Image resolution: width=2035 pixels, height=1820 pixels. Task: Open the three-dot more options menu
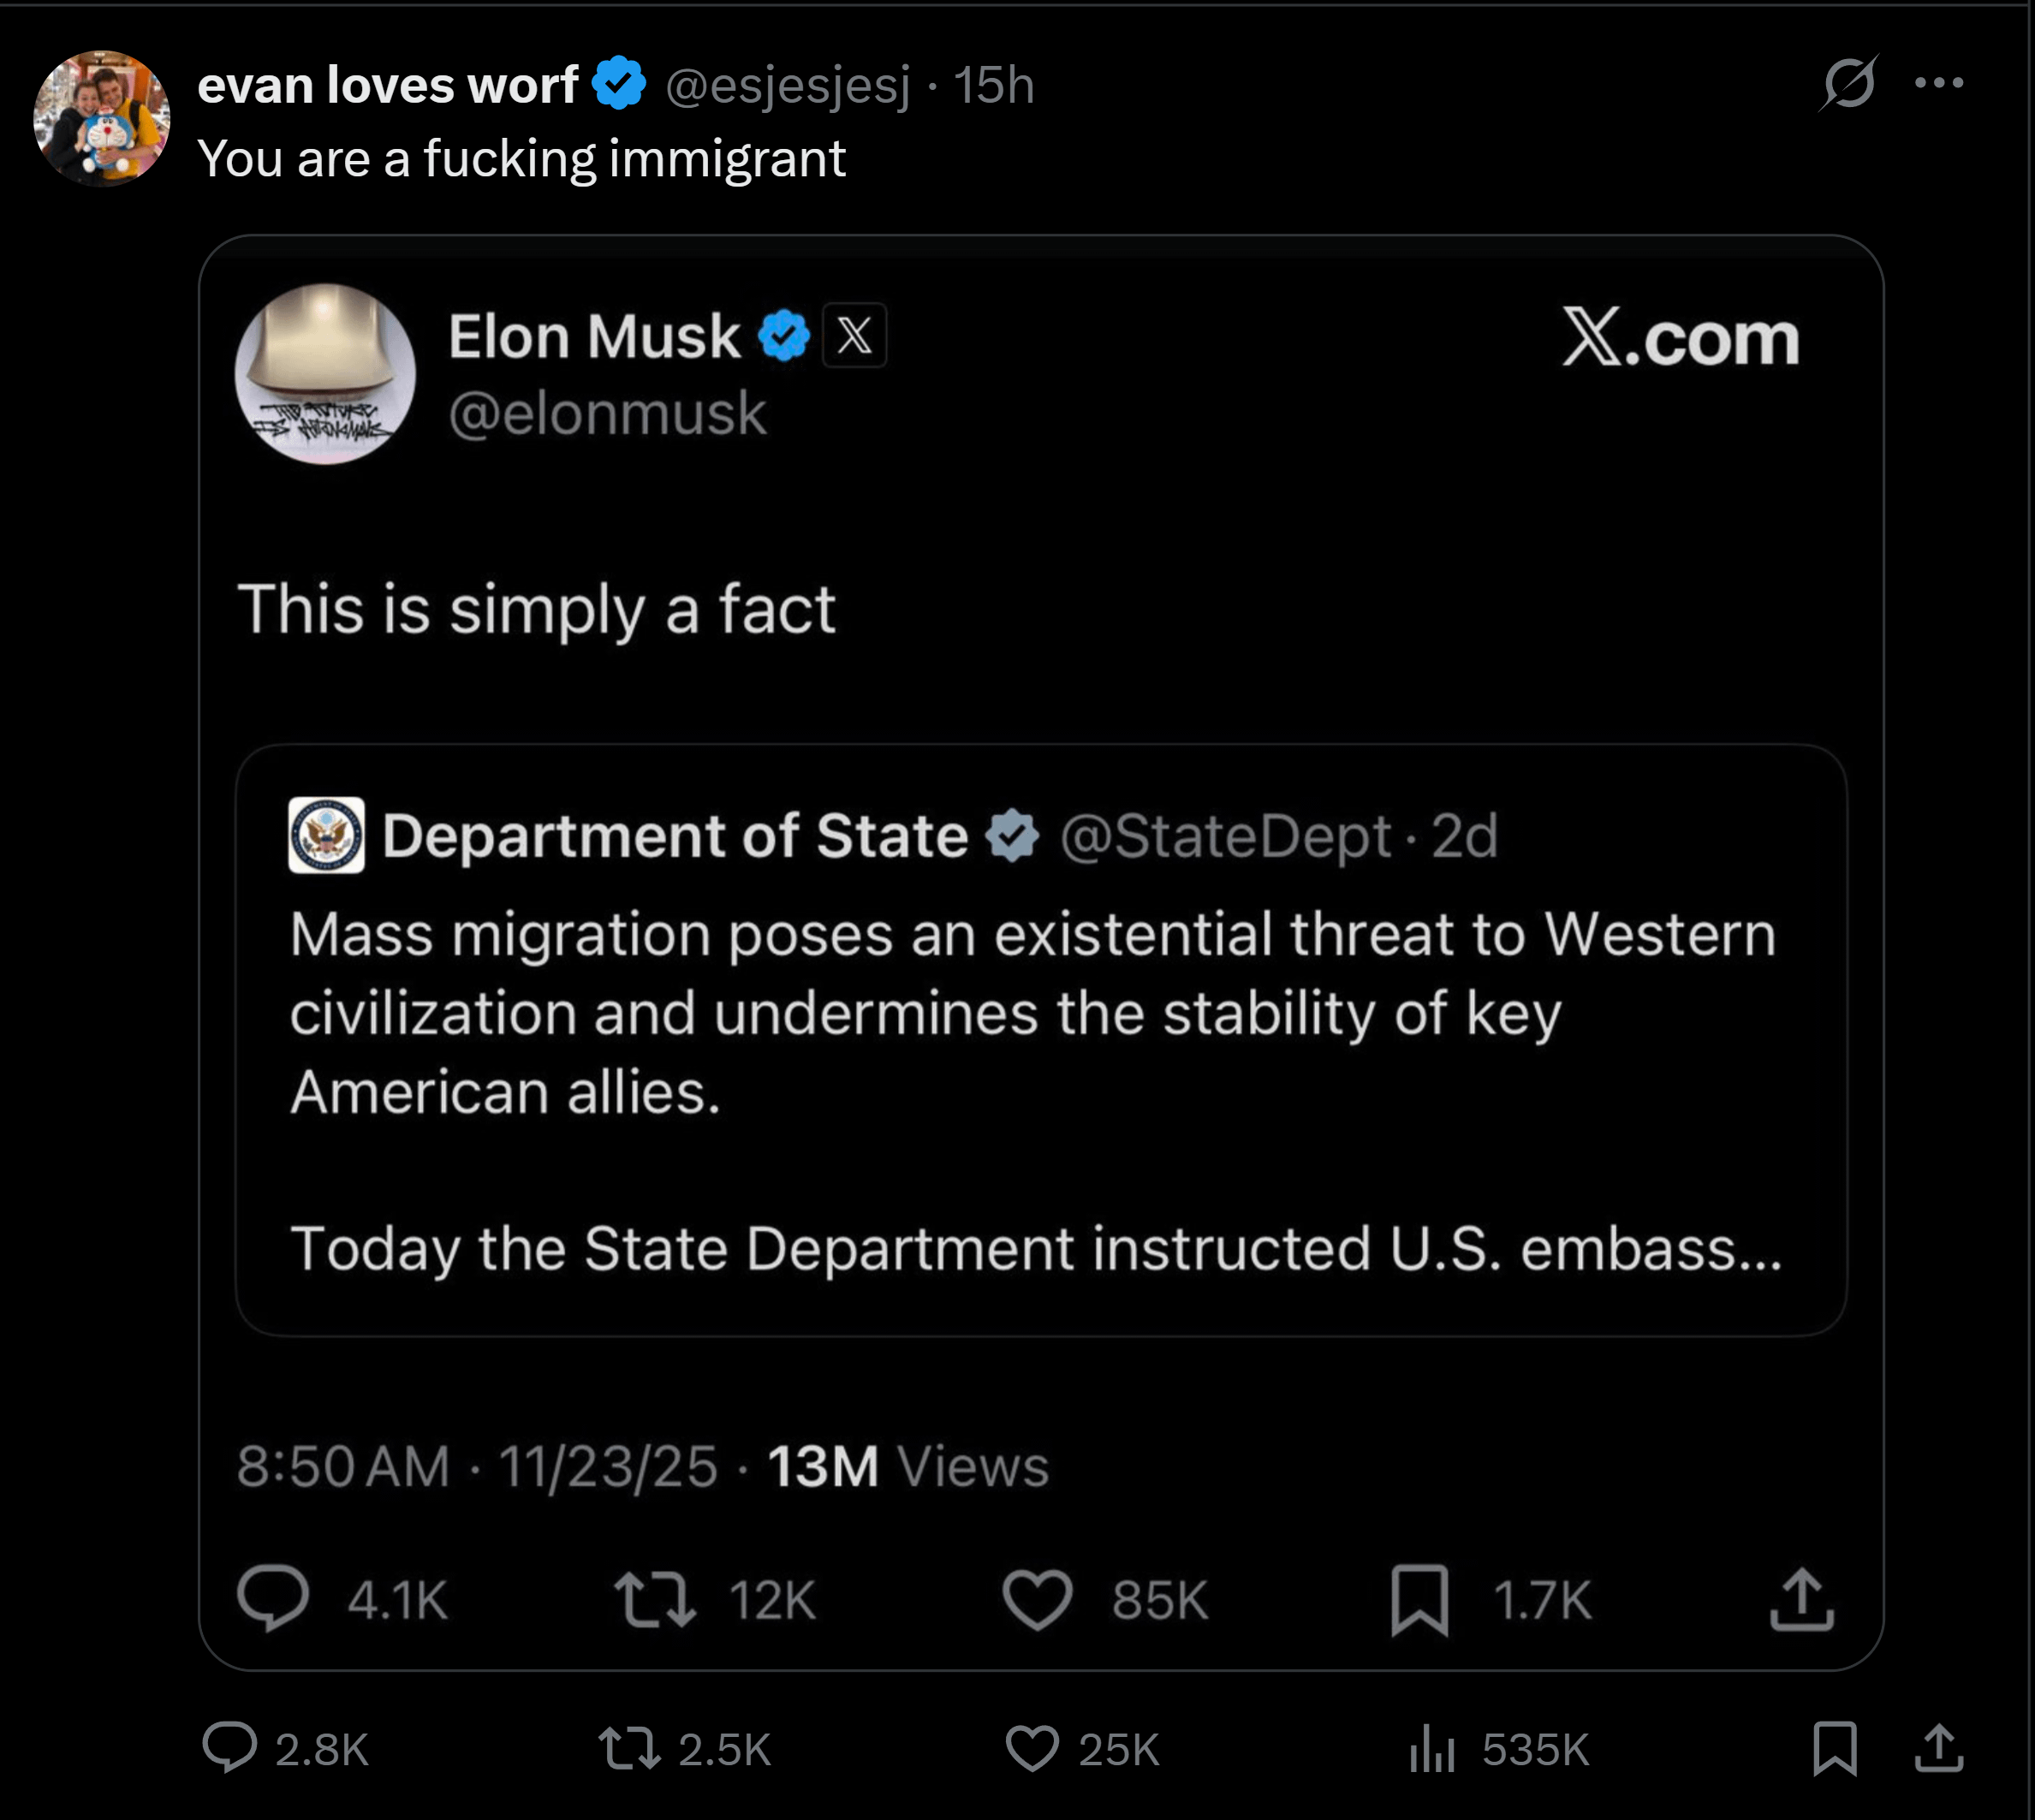(x=1939, y=83)
